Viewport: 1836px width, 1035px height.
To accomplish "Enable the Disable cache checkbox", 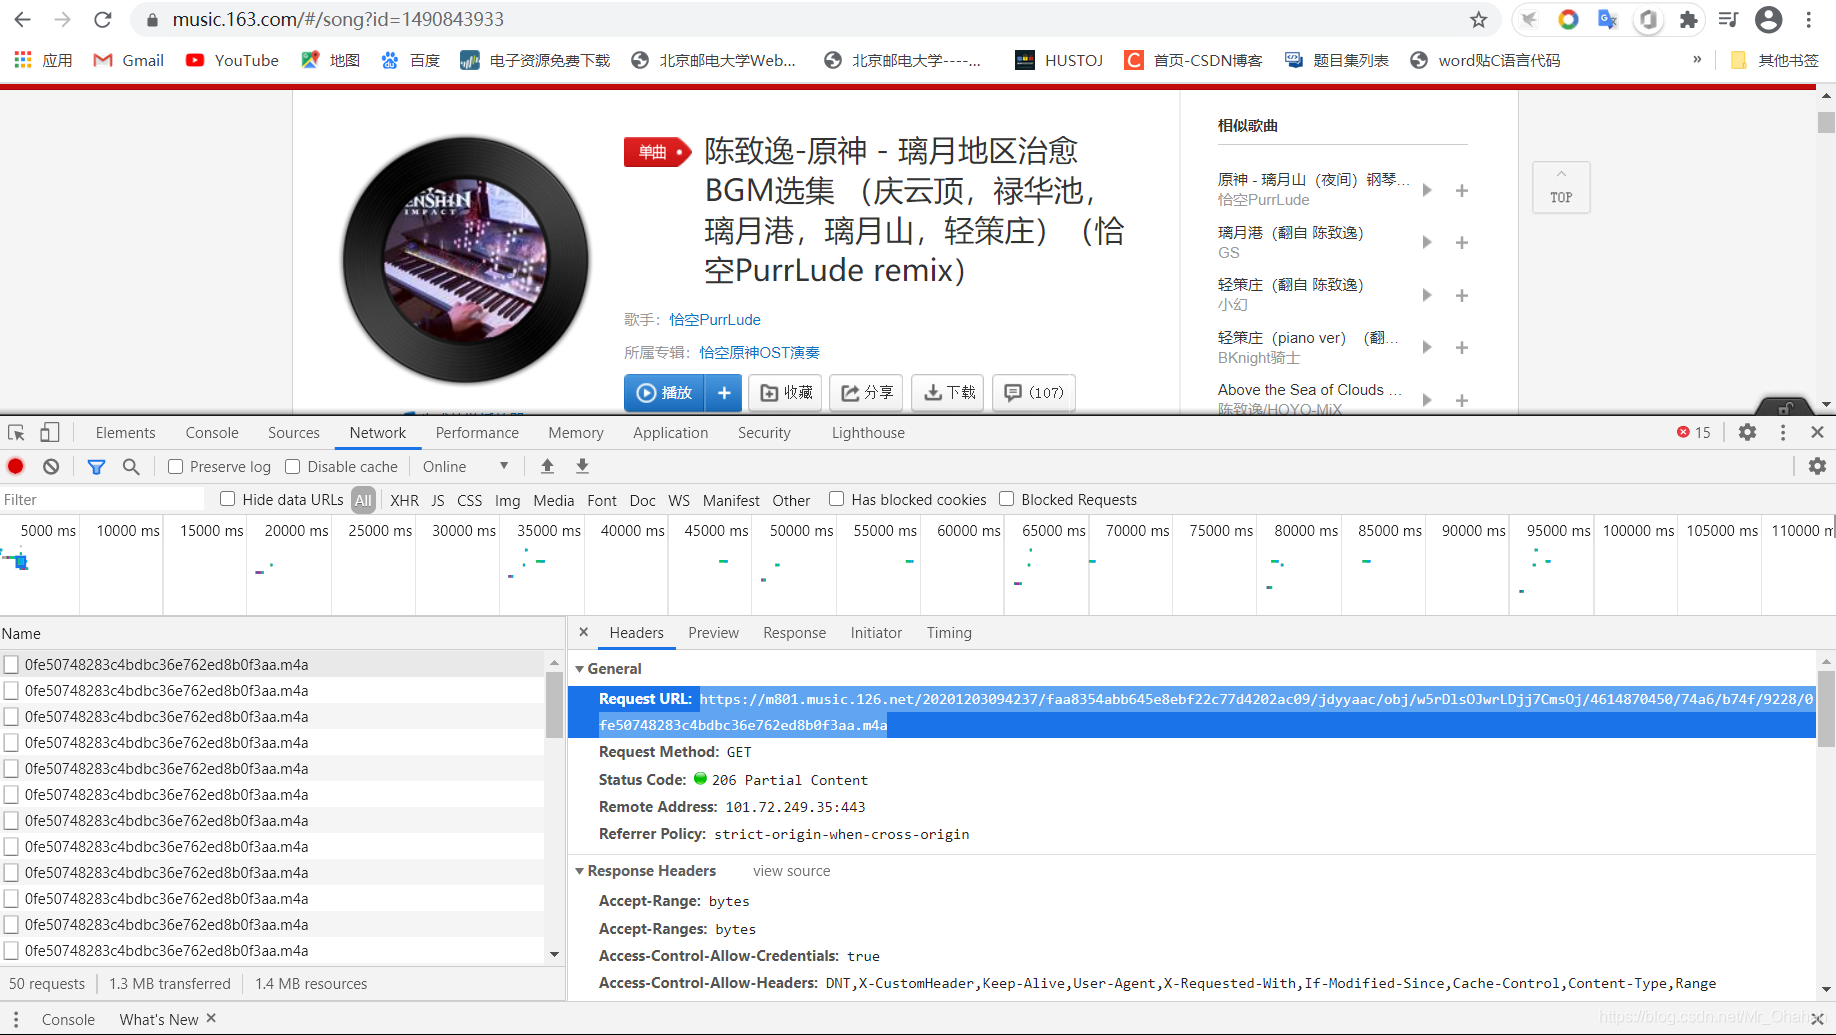I will 293,466.
